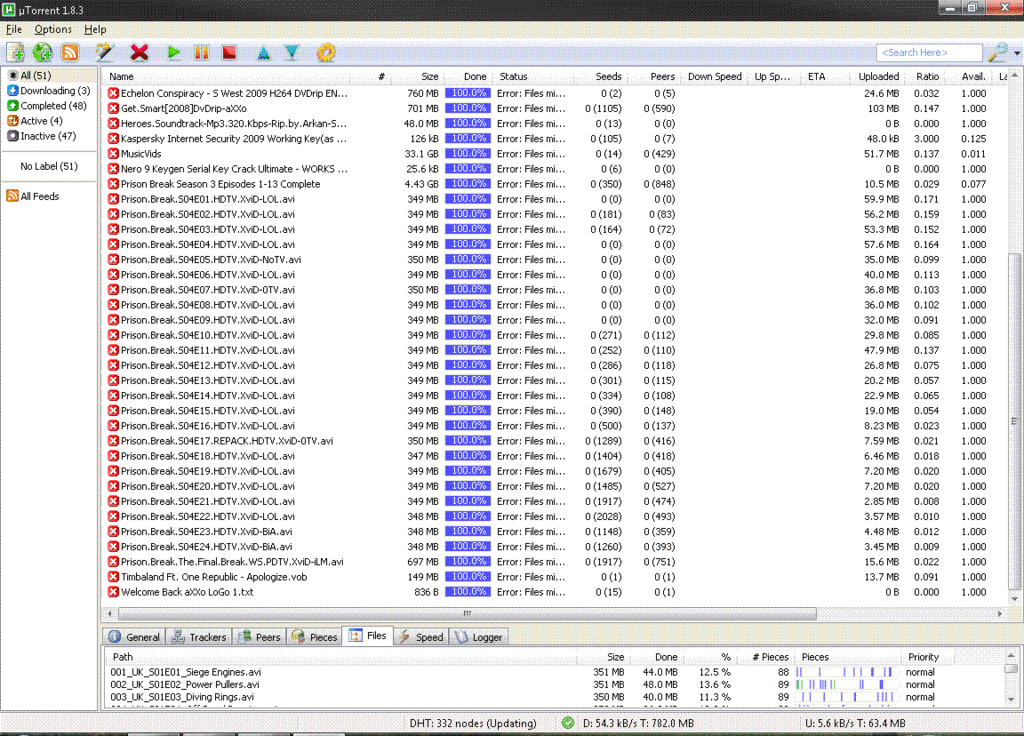Click Move Down Queue arrow icon
The width and height of the screenshot is (1024, 736).
coord(292,52)
